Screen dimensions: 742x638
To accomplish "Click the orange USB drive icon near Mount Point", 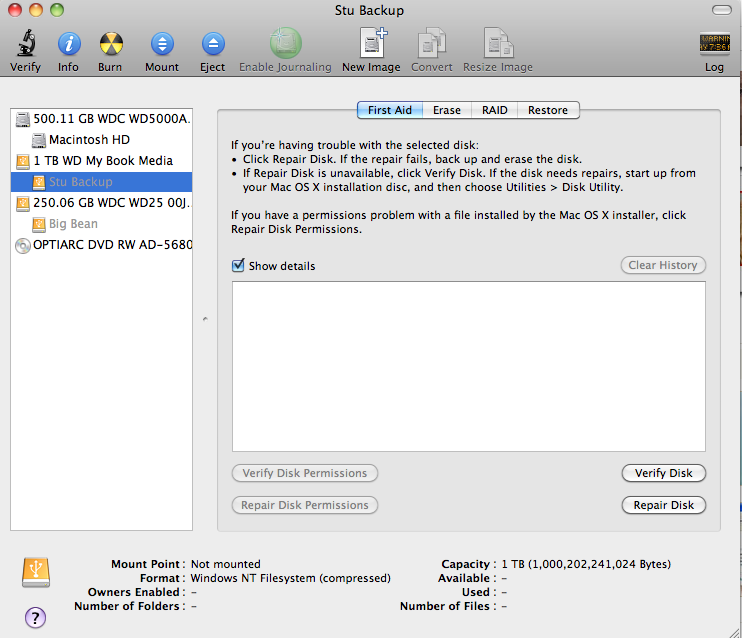I will pos(36,572).
